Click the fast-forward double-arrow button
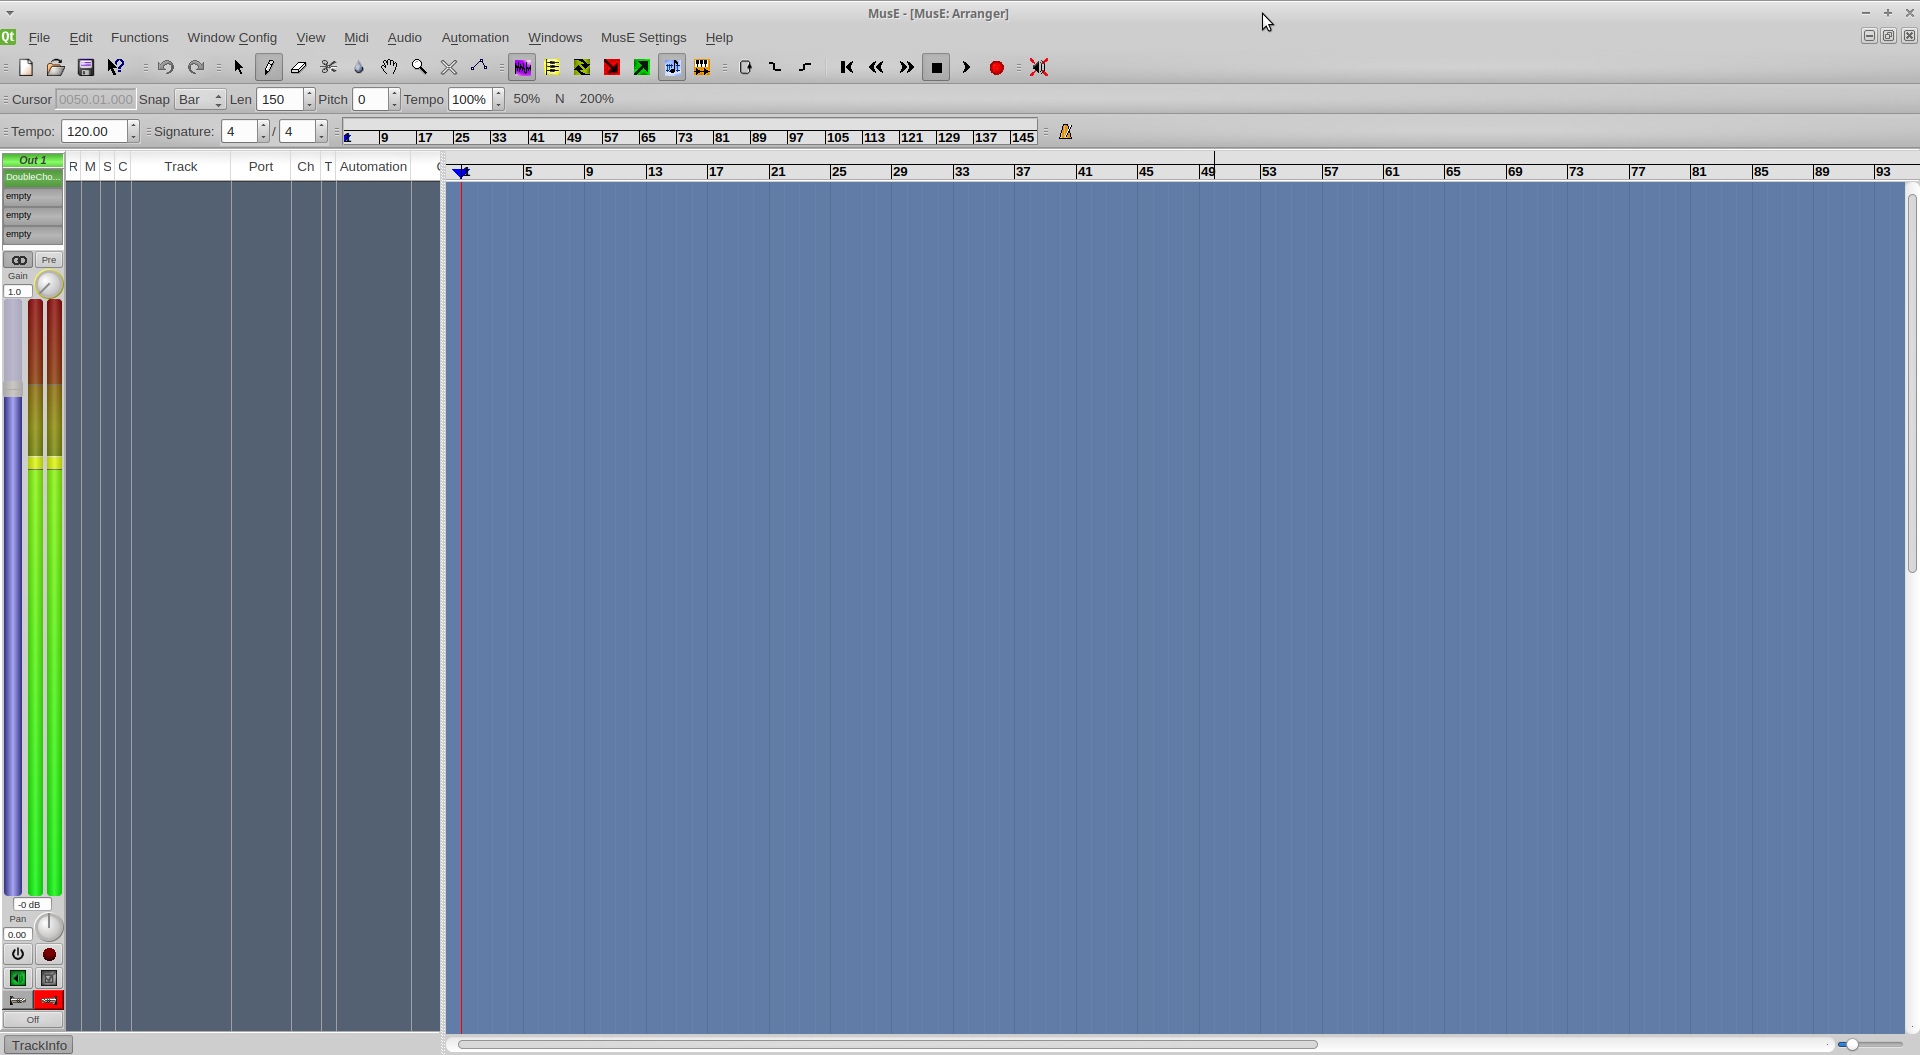1920x1055 pixels. pyautogui.click(x=907, y=67)
